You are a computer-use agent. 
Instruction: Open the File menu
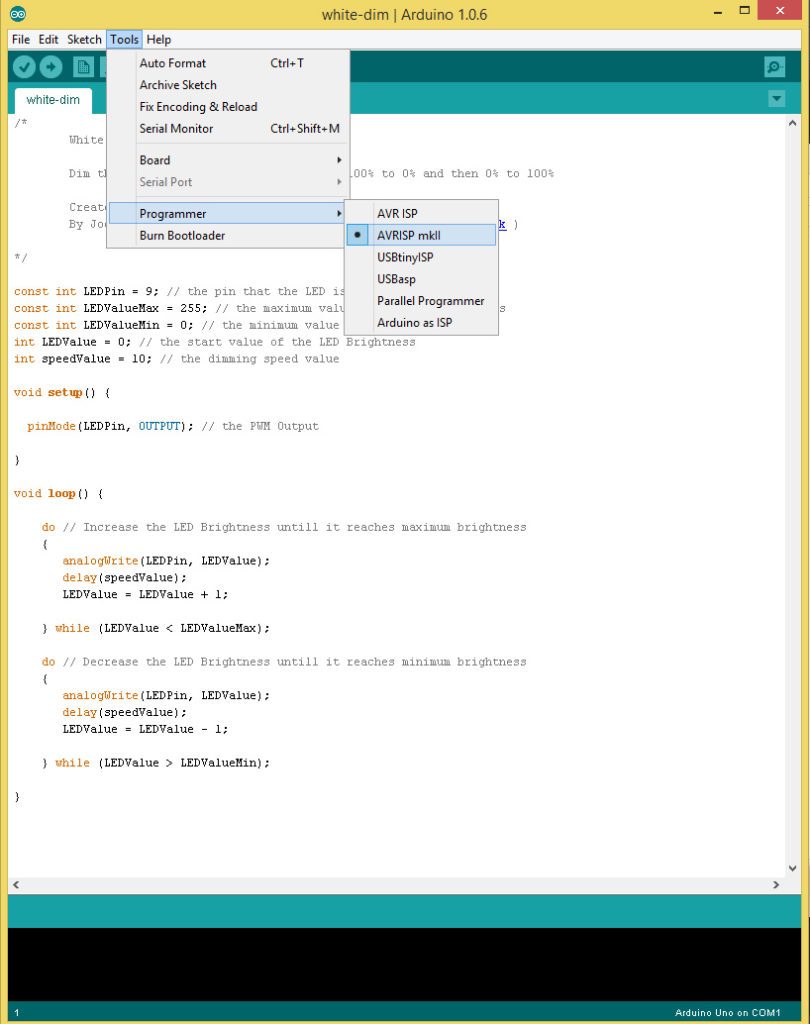tap(20, 39)
